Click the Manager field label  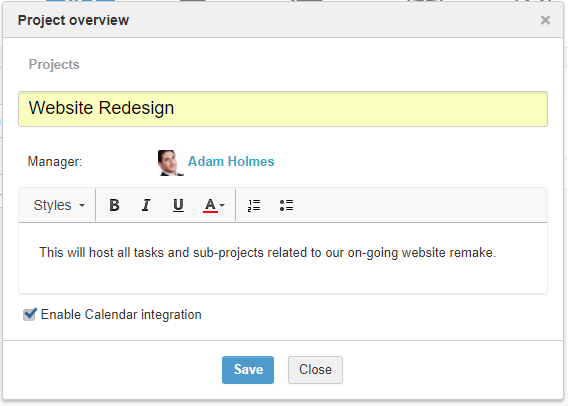point(55,162)
